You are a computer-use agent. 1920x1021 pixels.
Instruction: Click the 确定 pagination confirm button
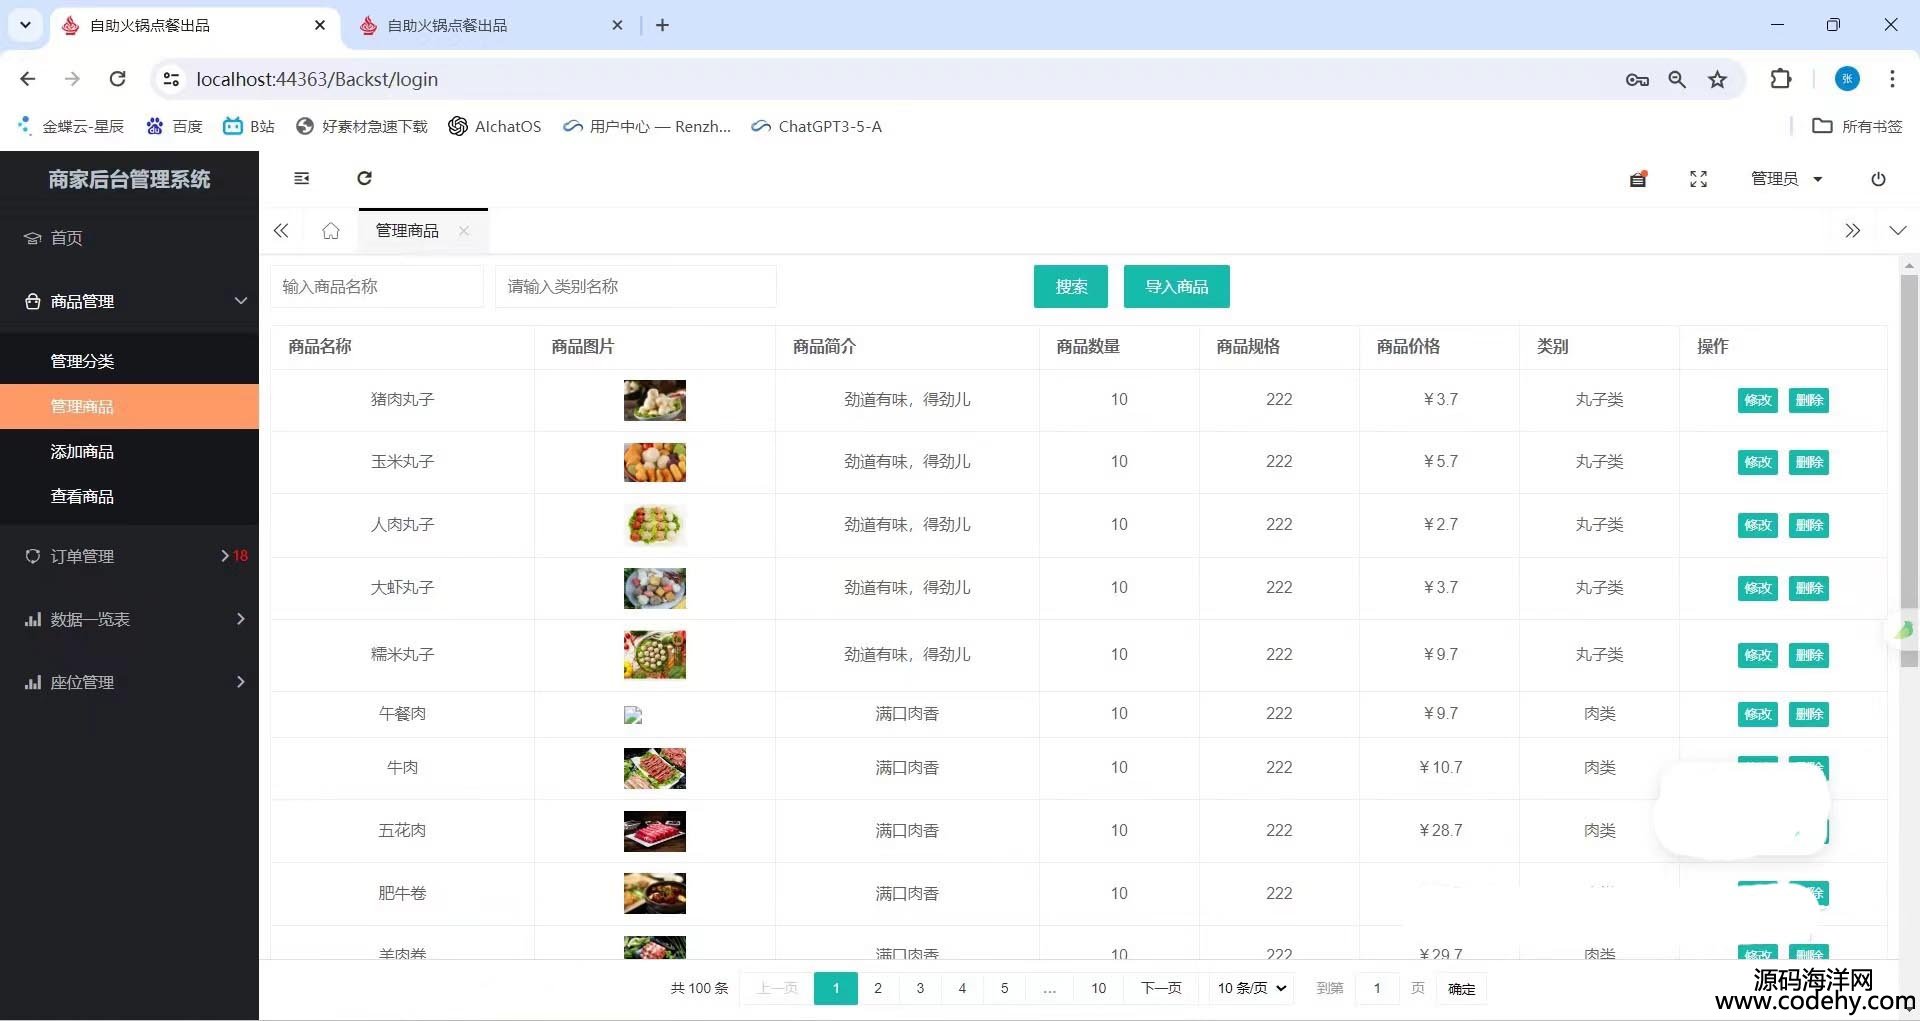coord(1462,989)
